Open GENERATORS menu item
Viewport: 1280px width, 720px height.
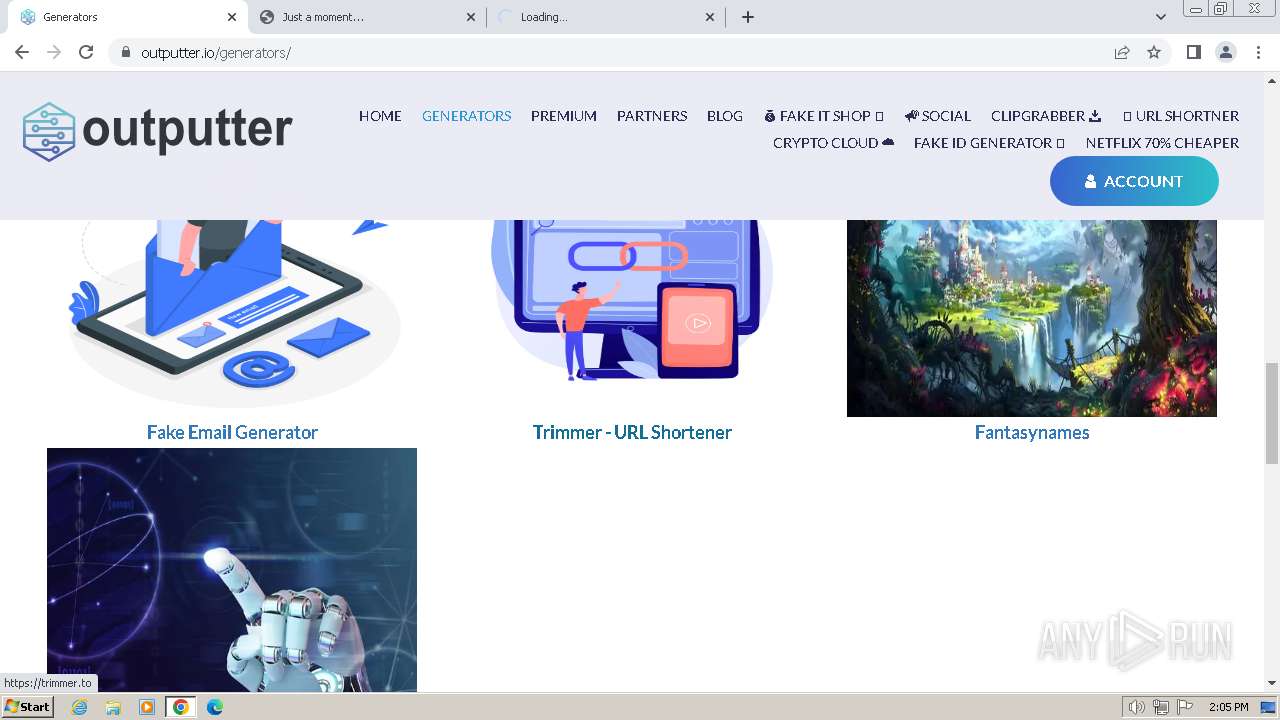[466, 116]
